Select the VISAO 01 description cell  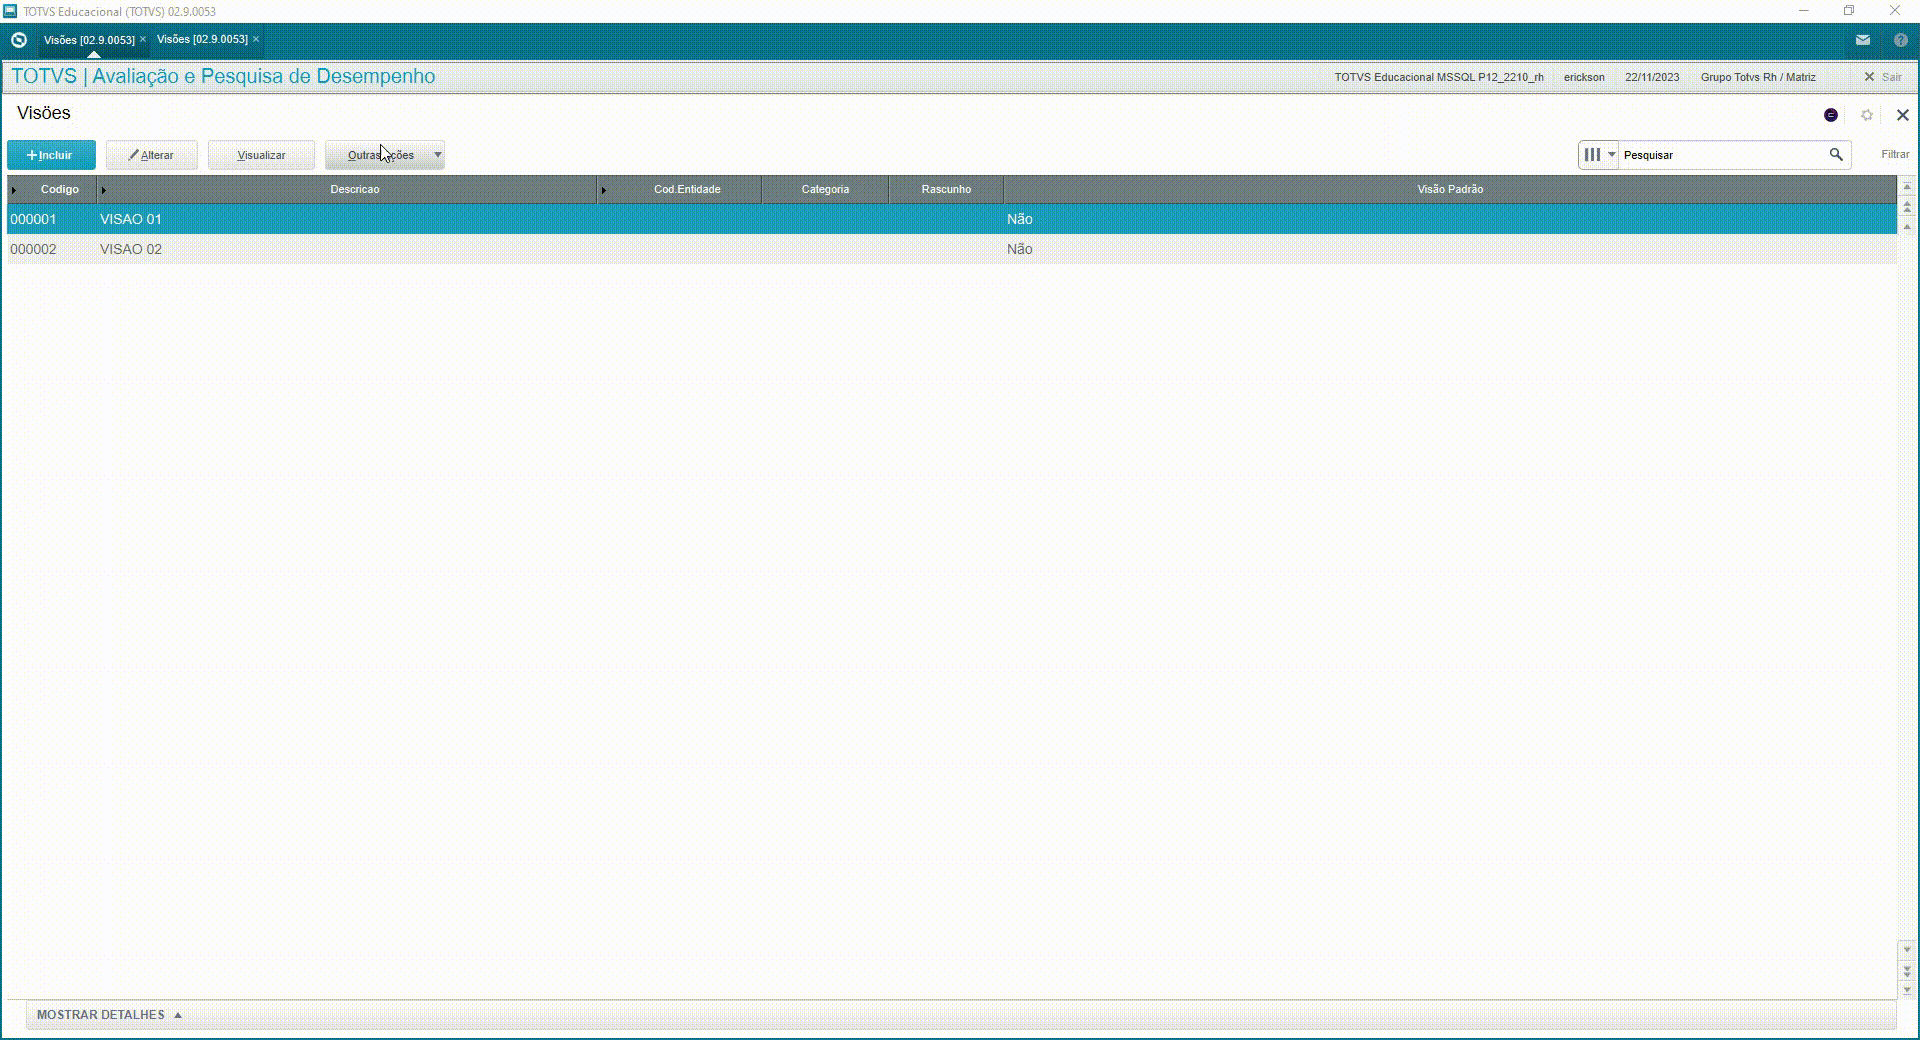130,219
